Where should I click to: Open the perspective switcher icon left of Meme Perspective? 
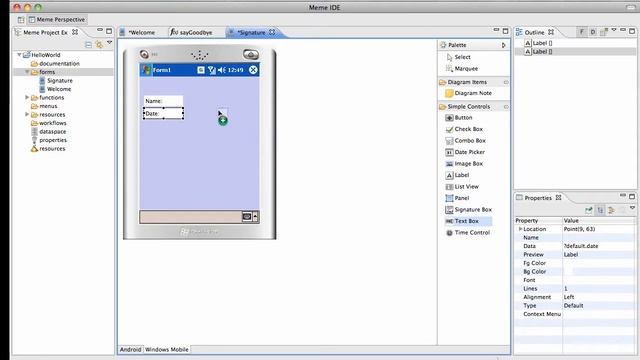(x=21, y=20)
